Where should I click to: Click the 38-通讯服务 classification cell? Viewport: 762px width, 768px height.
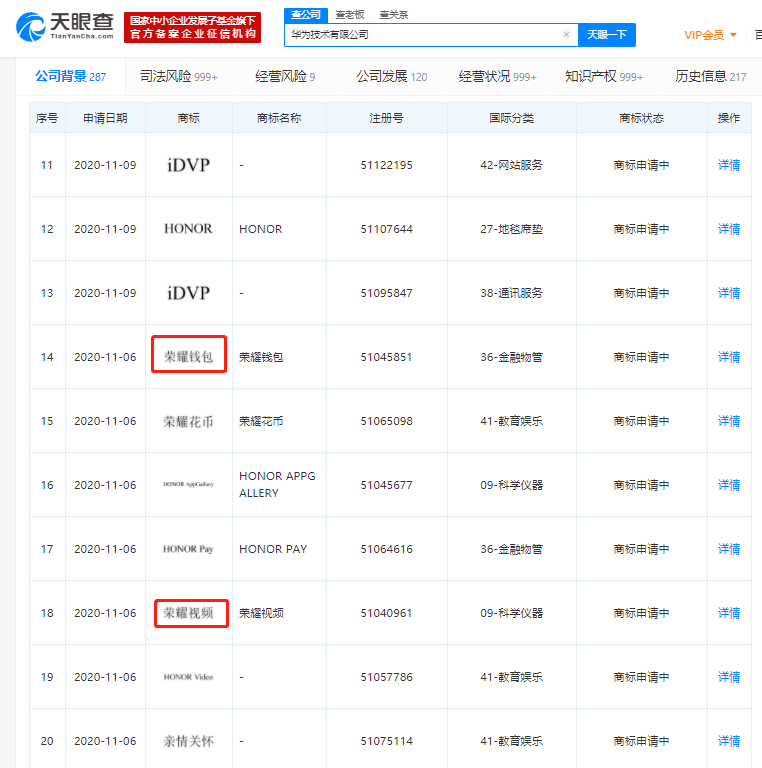511,293
